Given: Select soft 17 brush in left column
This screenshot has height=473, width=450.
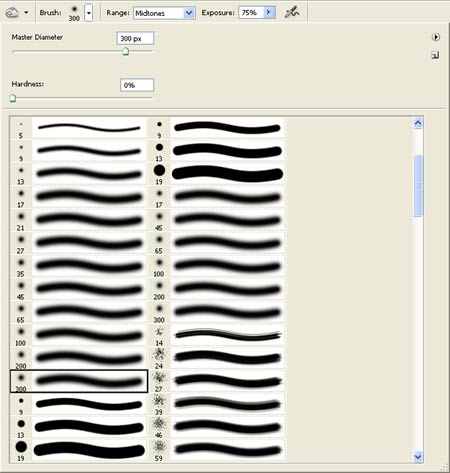Looking at the screenshot, I should [79, 197].
